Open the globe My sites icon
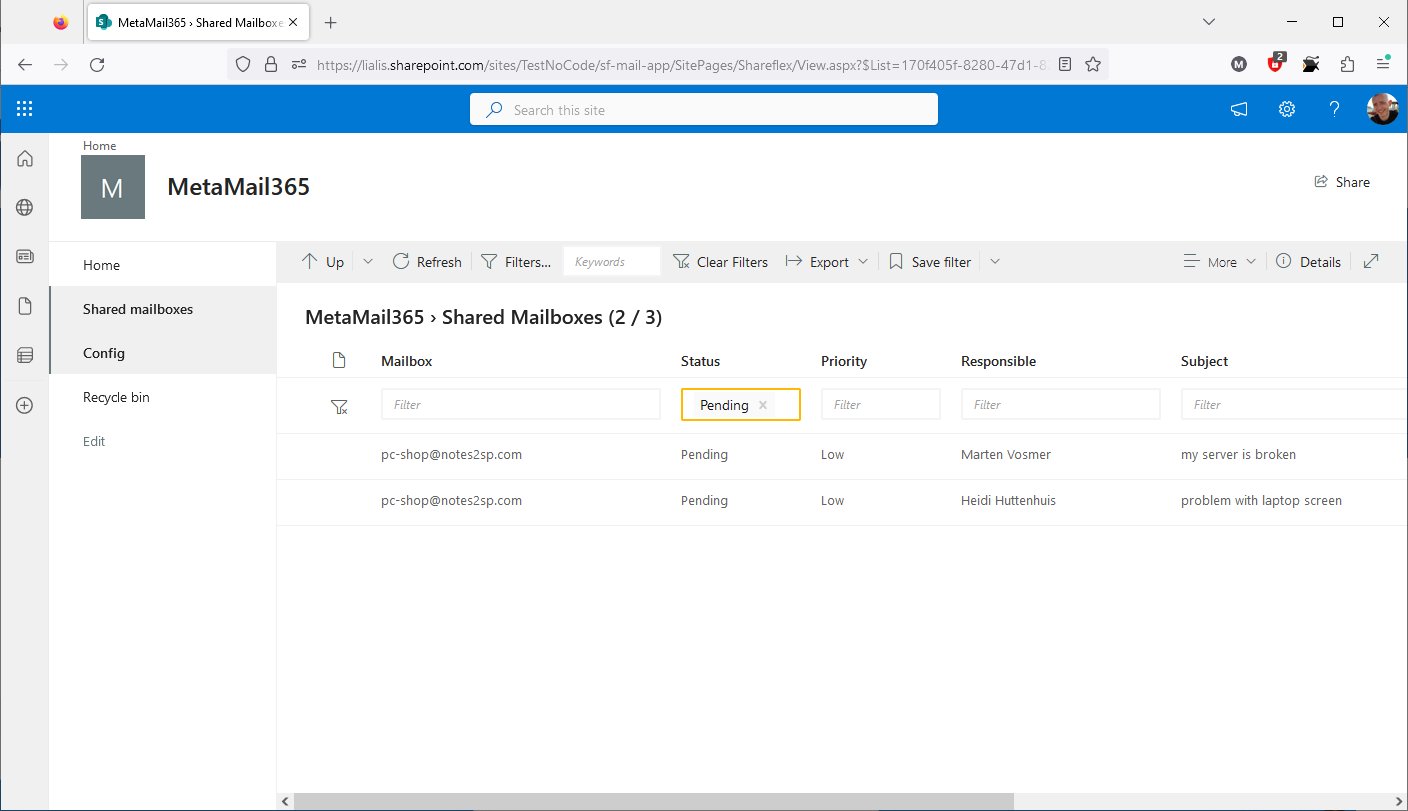Image resolution: width=1408 pixels, height=811 pixels. coord(25,207)
